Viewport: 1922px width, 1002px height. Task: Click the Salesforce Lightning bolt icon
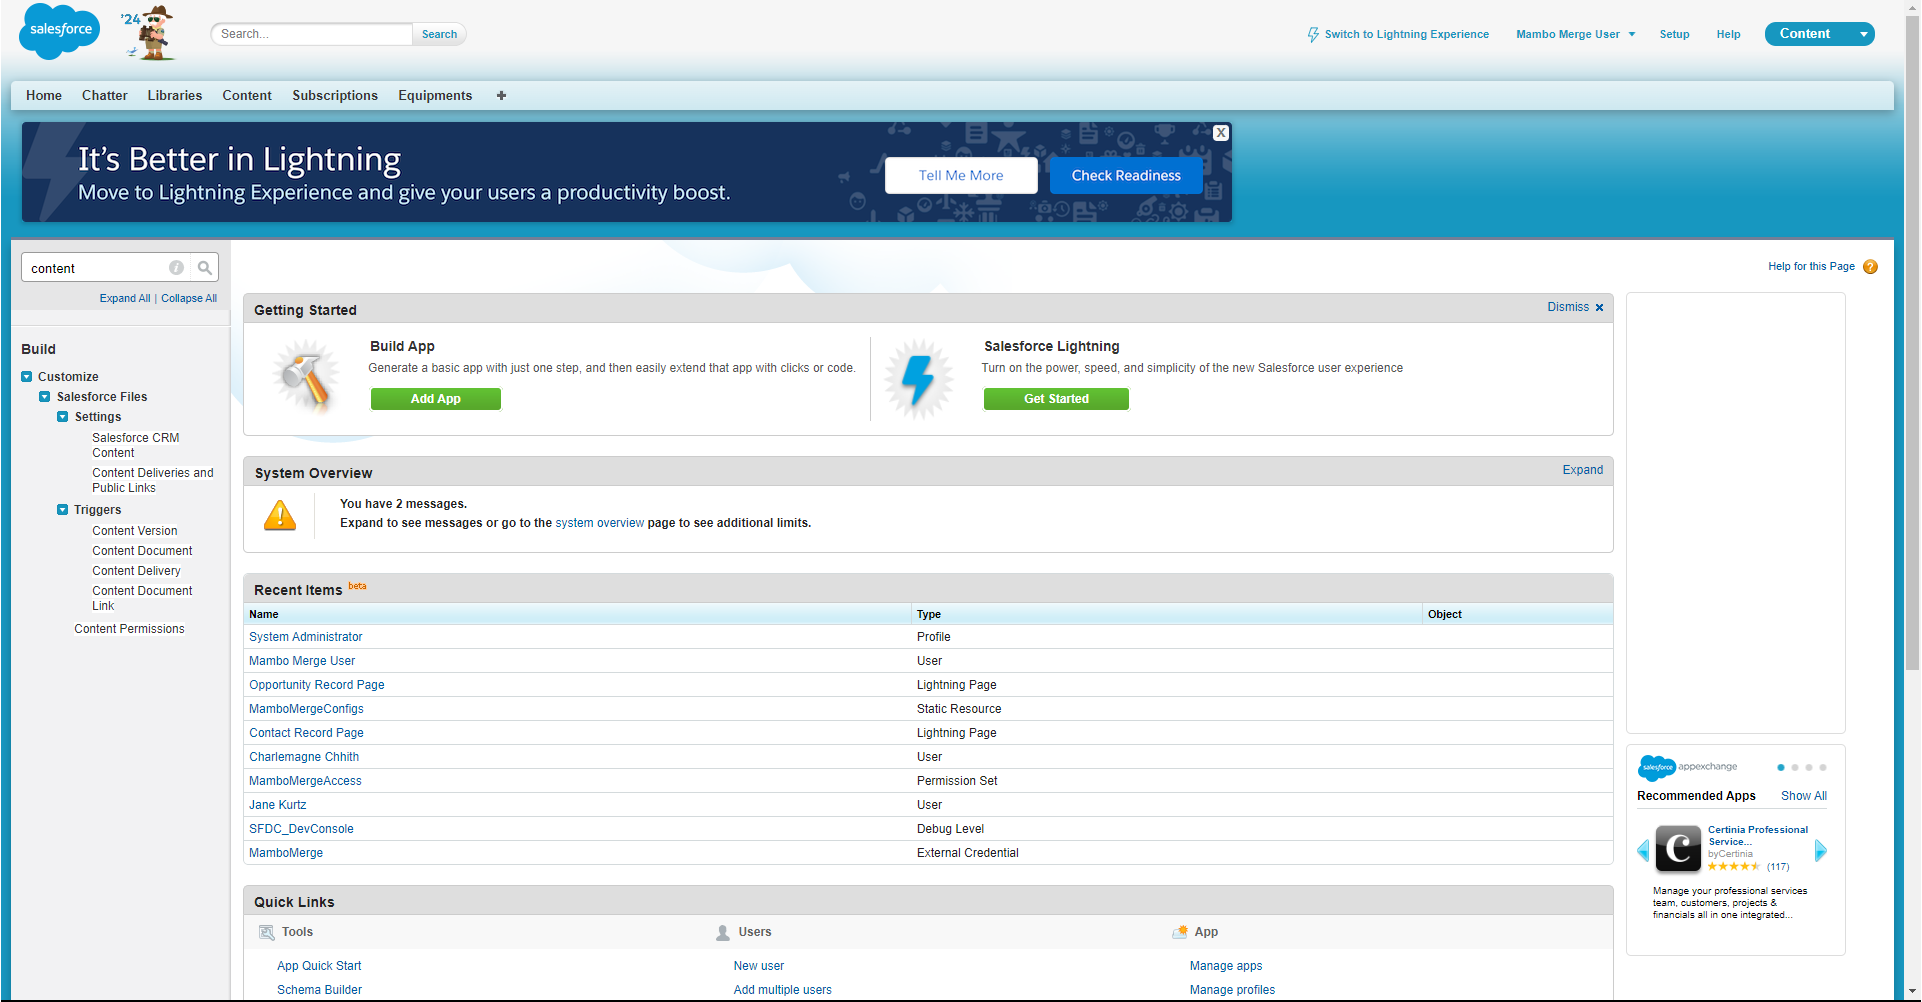coord(919,378)
